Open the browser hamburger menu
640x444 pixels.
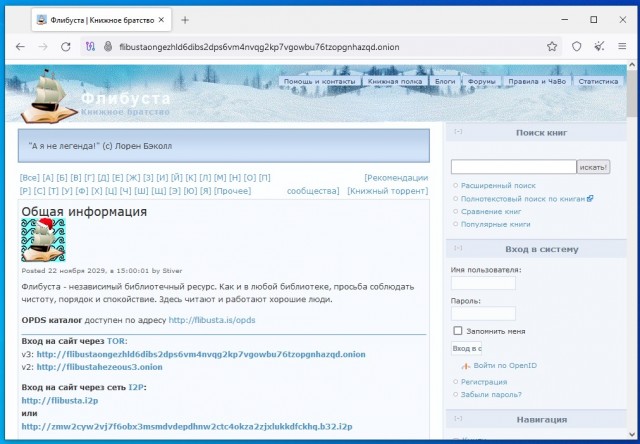point(622,47)
